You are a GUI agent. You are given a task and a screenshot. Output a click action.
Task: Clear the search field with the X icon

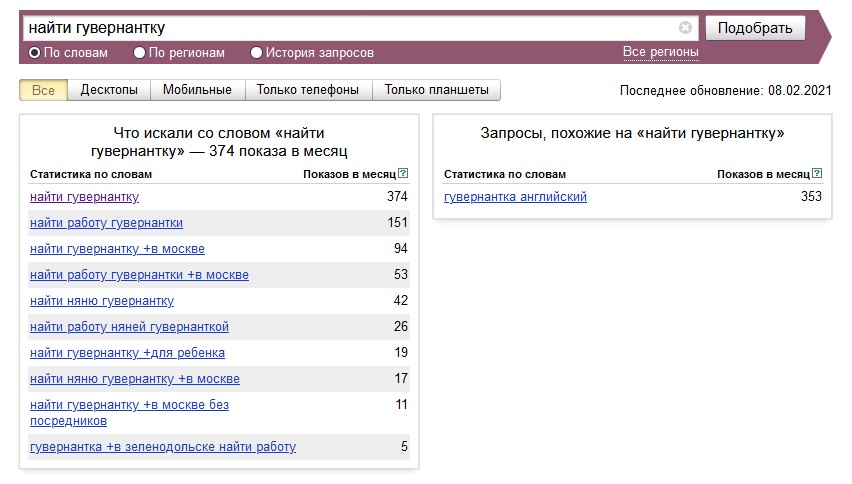tap(685, 28)
